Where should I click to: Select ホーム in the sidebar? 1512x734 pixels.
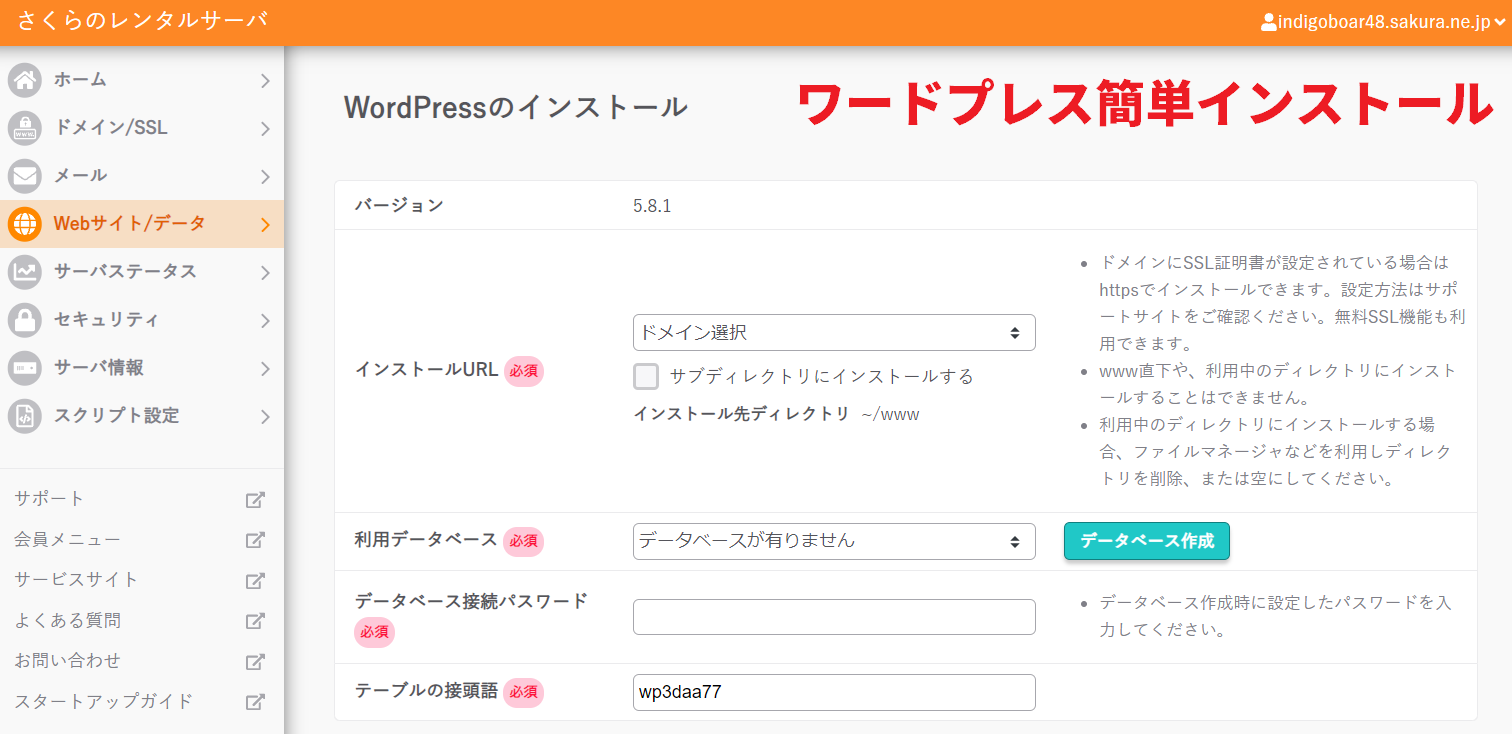pos(142,80)
